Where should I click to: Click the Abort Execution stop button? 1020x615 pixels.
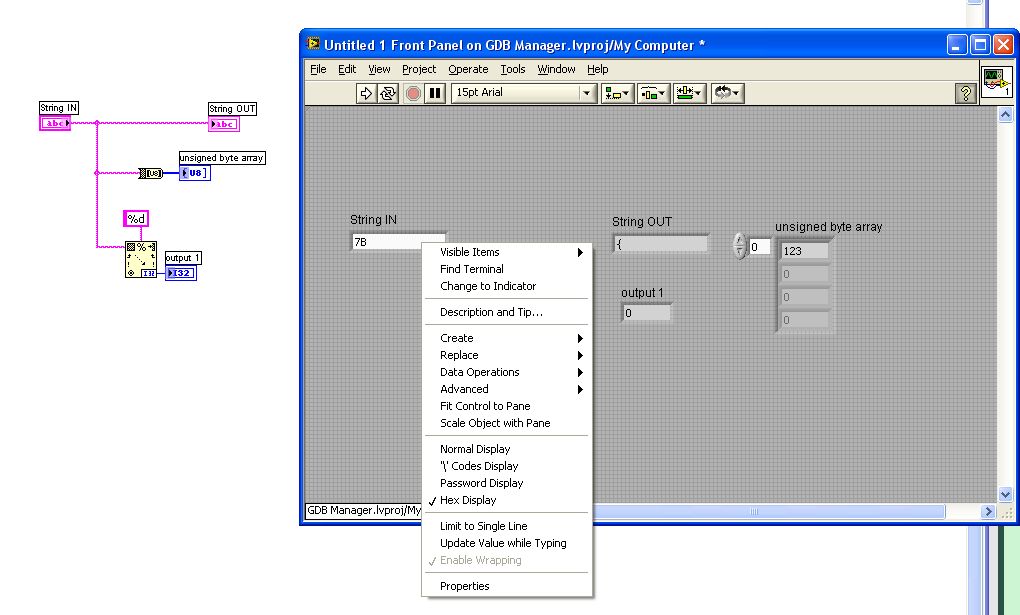click(412, 93)
